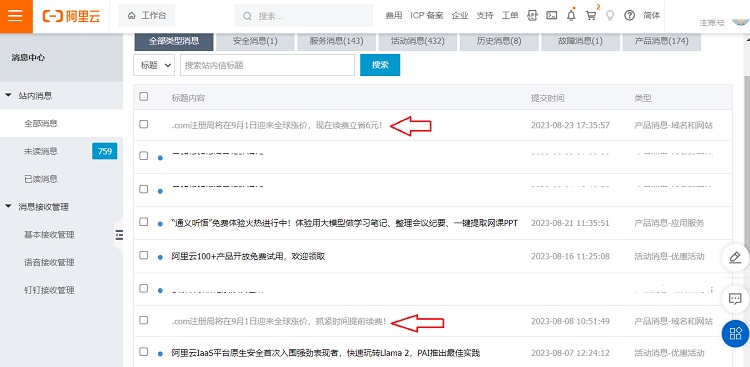Select the 全部类型消息 tab
This screenshot has width=750, height=367.
(174, 41)
